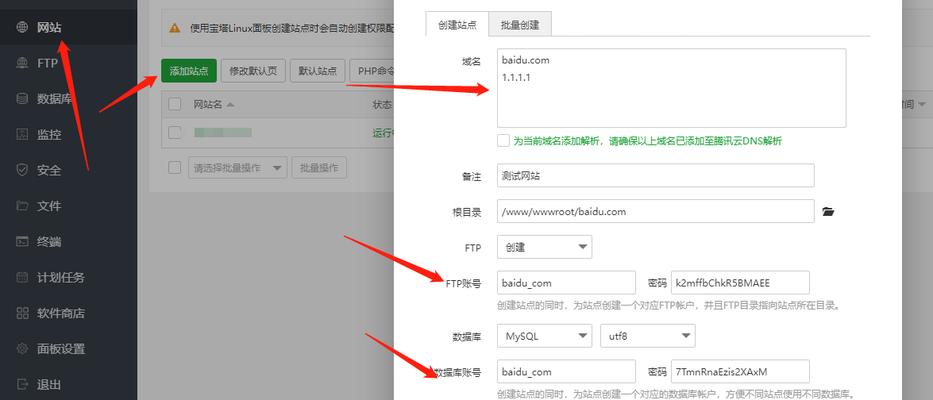This screenshot has width=933, height=400.
Task: Click the 文件 folder icon in sidebar
Action: [x=22, y=206]
